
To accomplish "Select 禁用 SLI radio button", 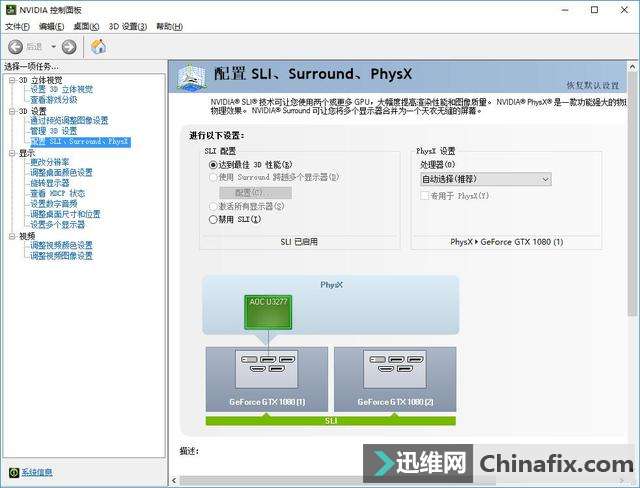I will 213,220.
